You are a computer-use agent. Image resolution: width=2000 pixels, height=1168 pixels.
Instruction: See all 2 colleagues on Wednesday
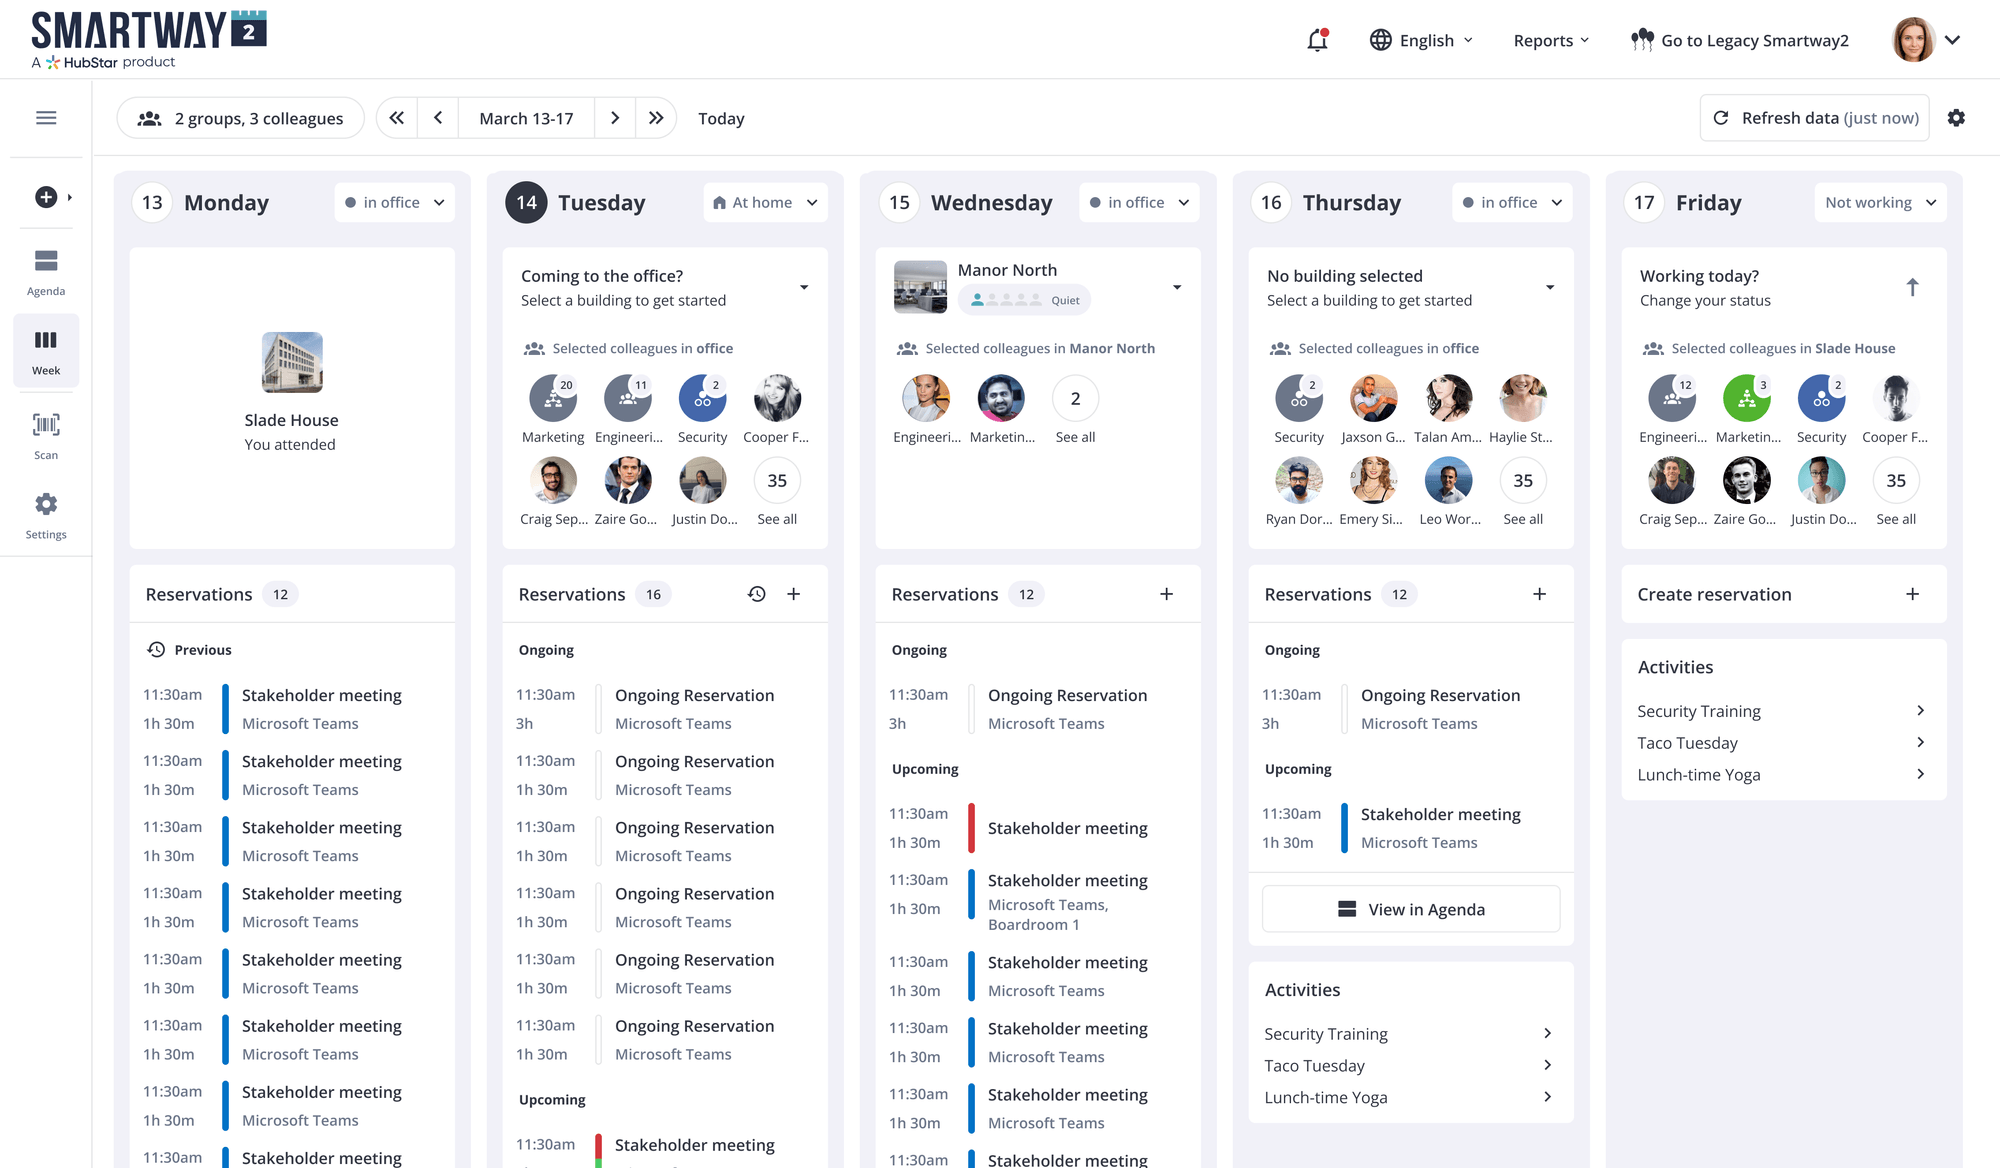(x=1075, y=399)
